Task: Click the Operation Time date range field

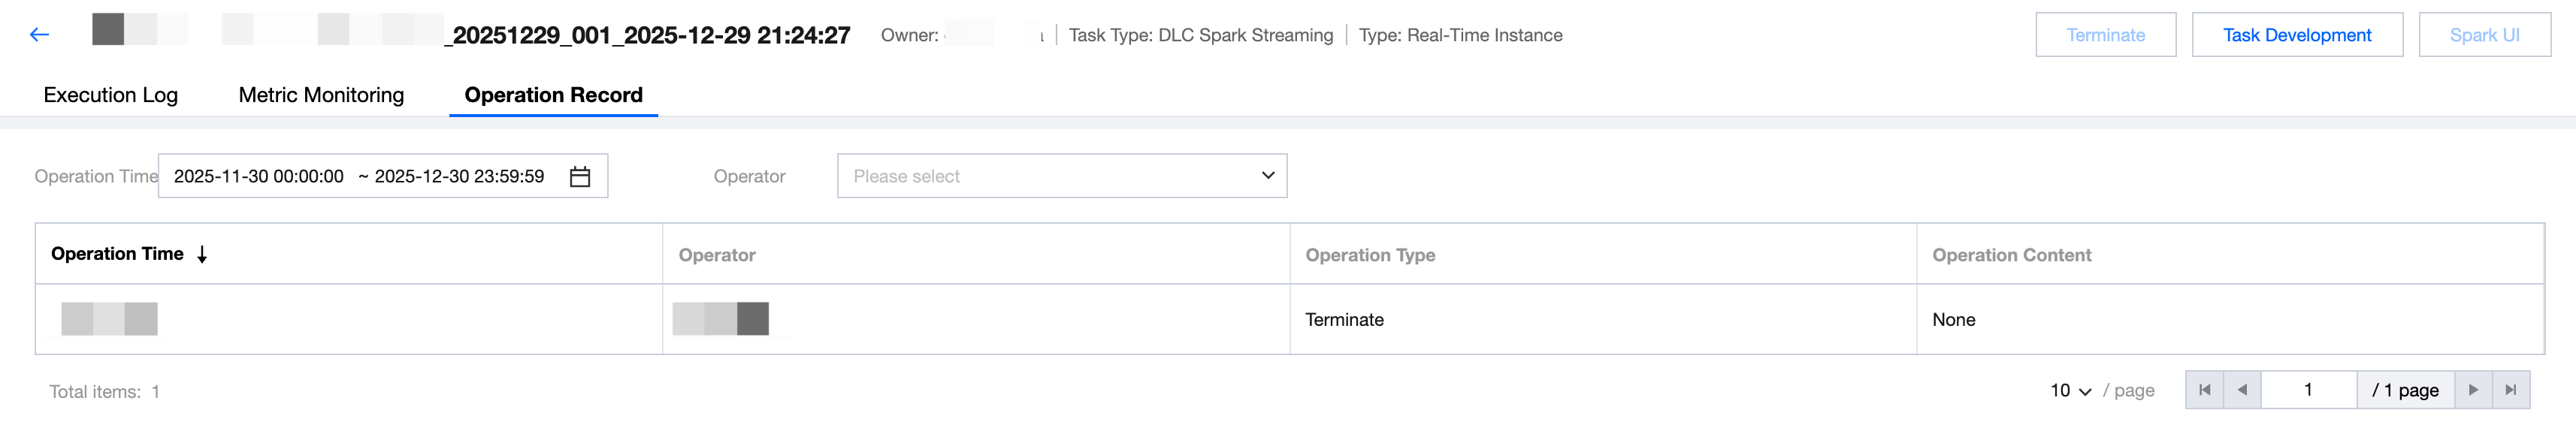Action: pyautogui.click(x=360, y=176)
